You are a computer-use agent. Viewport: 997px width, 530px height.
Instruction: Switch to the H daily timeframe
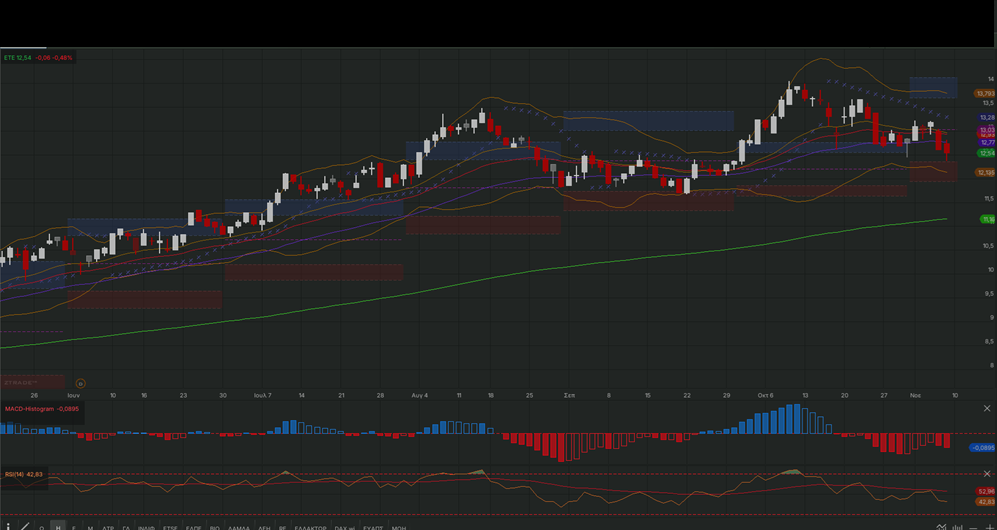[x=58, y=527]
